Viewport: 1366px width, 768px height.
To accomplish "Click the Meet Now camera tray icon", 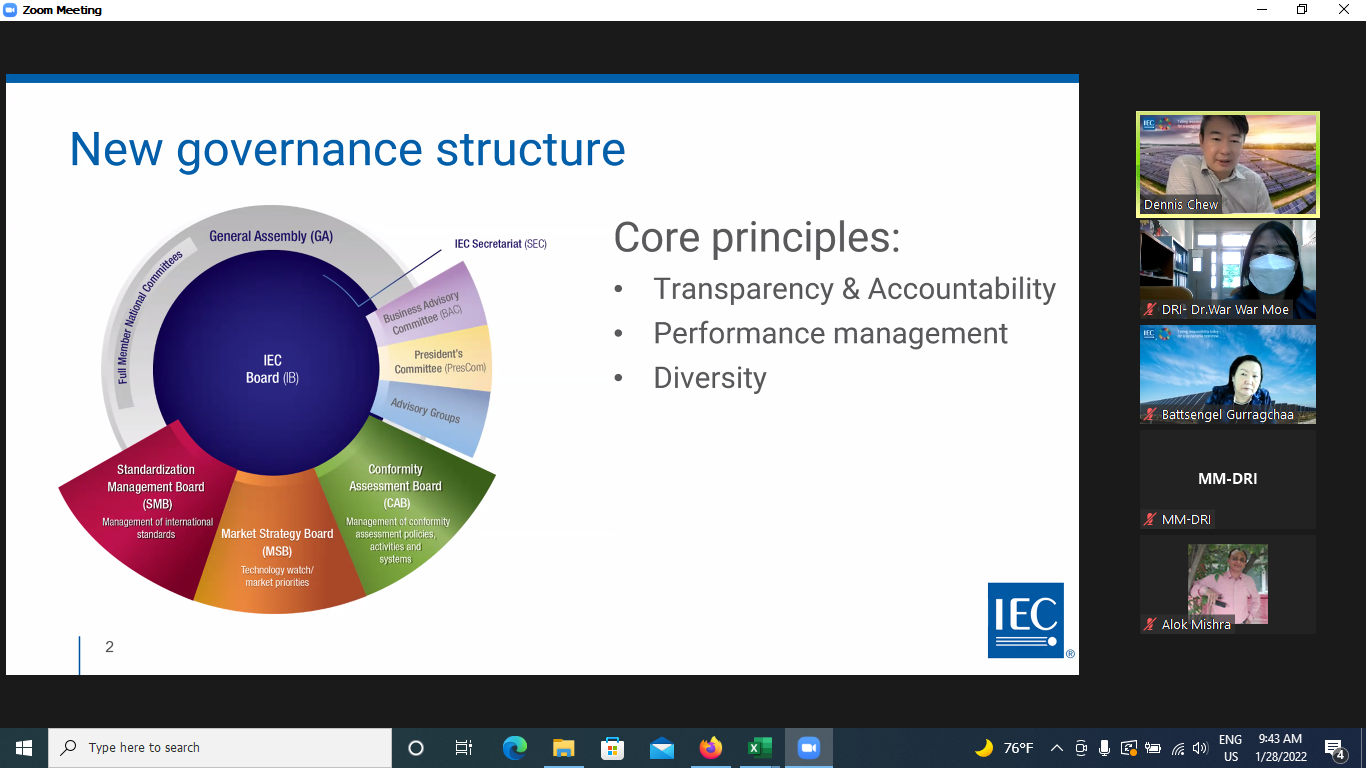I will pyautogui.click(x=1081, y=747).
